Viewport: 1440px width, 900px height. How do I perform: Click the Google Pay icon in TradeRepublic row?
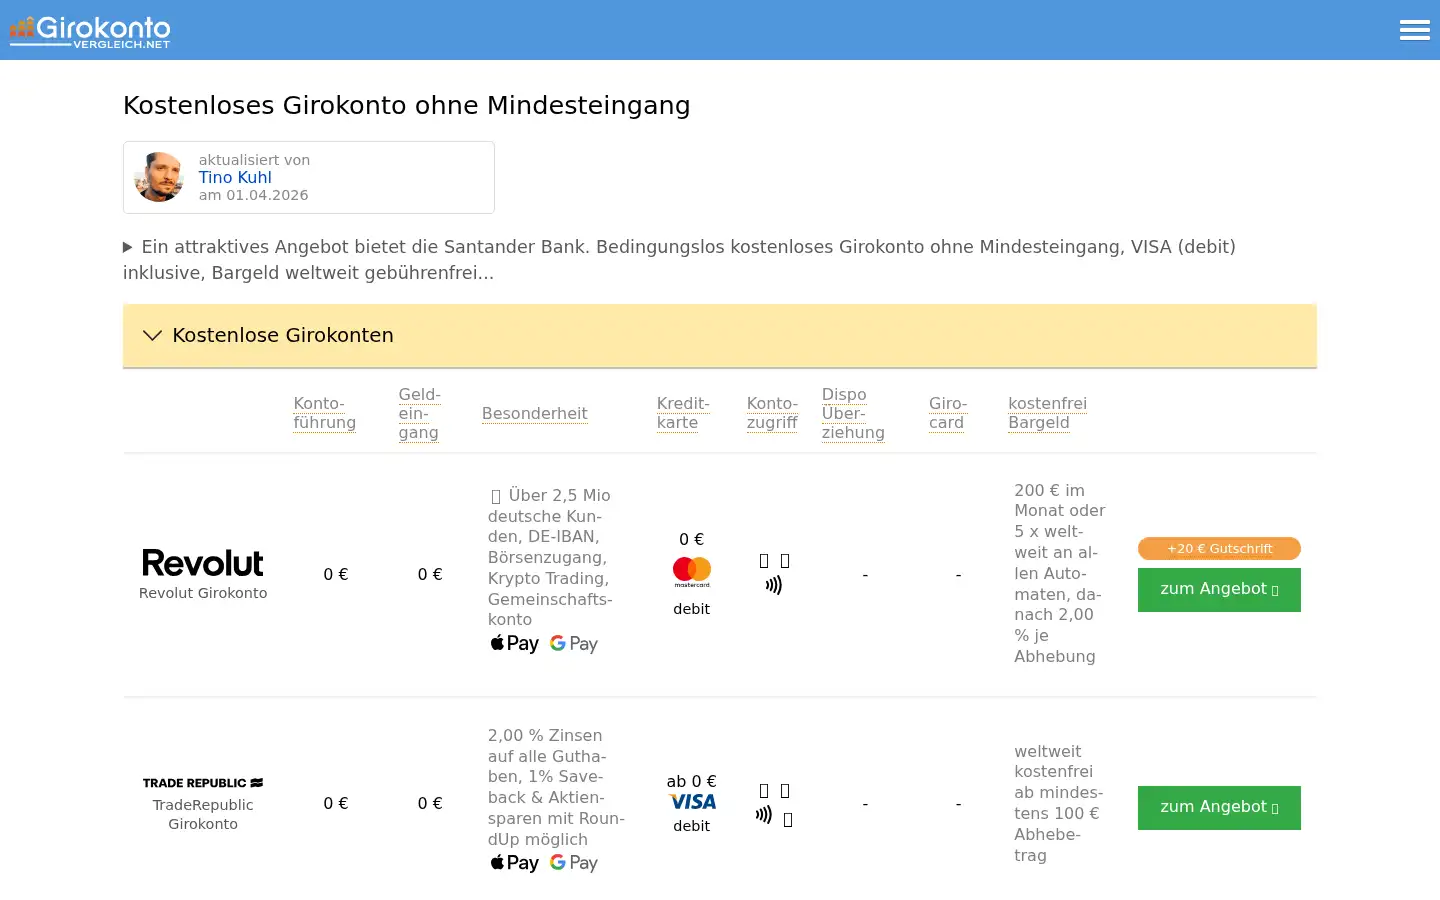point(574,863)
